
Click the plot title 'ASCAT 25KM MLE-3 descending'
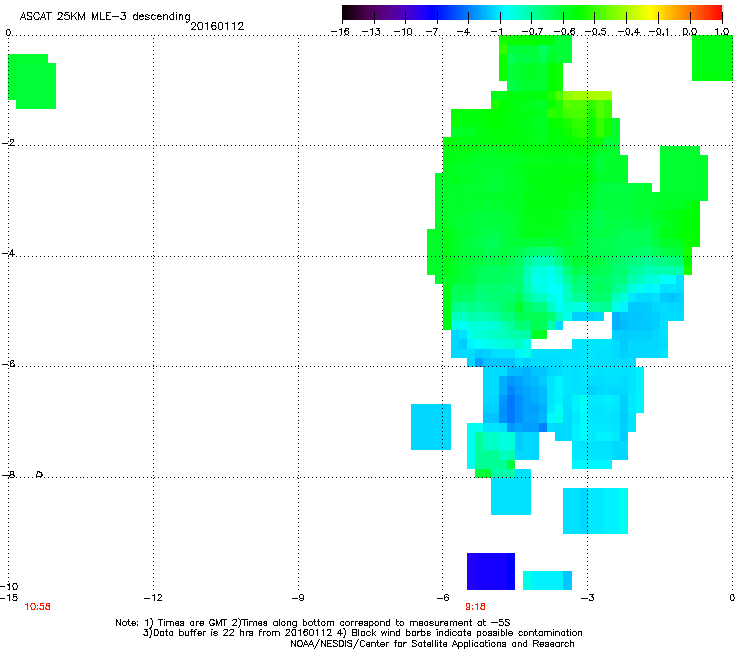(105, 16)
